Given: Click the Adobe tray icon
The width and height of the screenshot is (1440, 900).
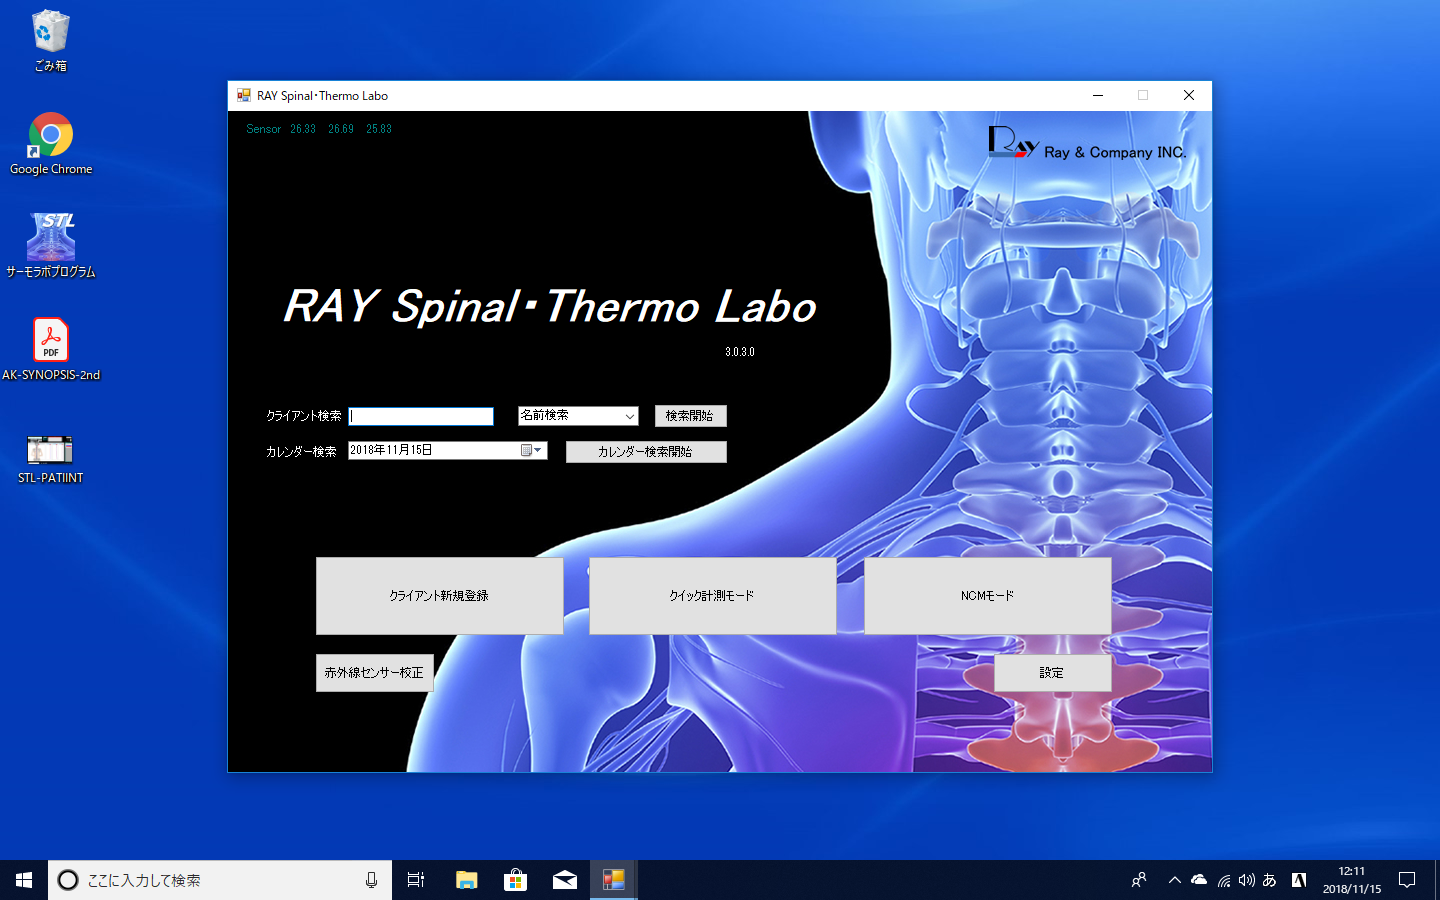Looking at the screenshot, I should pyautogui.click(x=1299, y=880).
